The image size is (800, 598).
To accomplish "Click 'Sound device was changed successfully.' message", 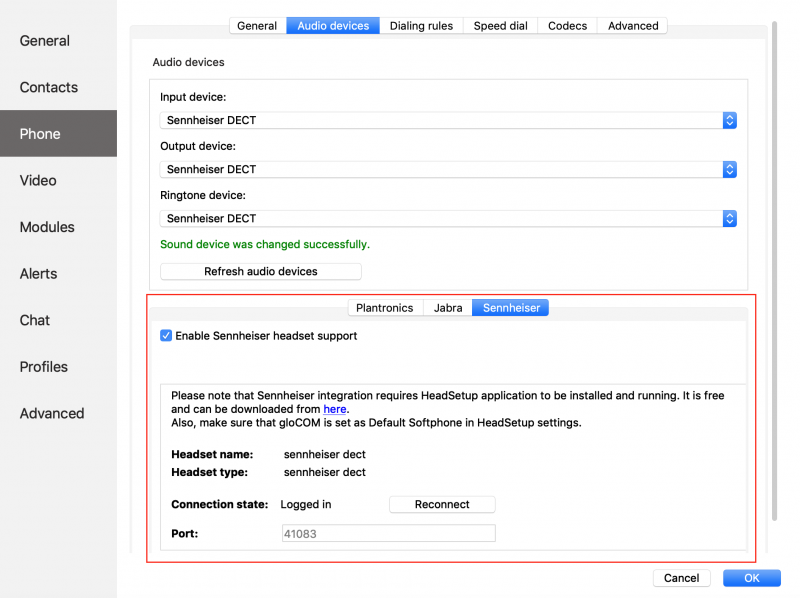I will 265,244.
